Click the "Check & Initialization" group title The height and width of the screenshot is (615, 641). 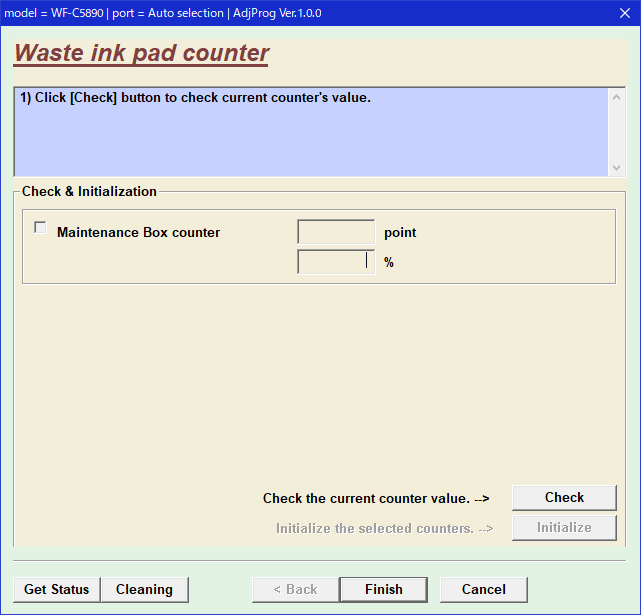(x=89, y=191)
